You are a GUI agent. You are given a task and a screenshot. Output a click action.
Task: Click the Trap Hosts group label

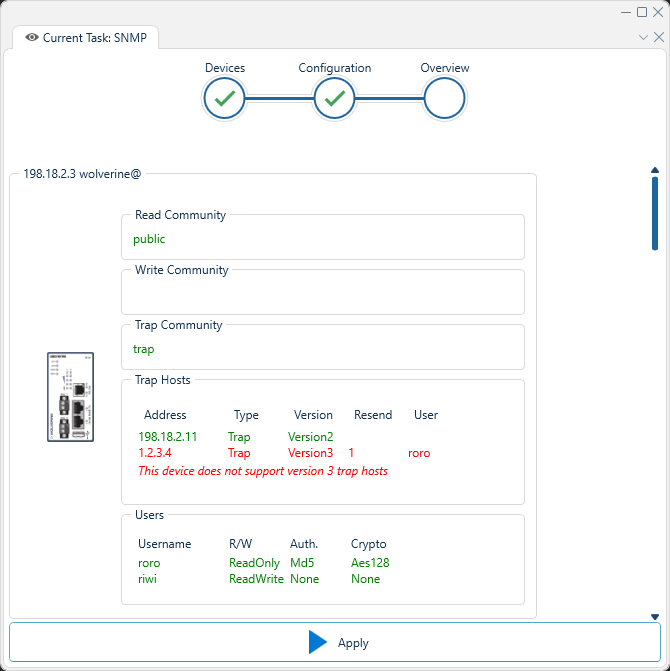click(163, 380)
